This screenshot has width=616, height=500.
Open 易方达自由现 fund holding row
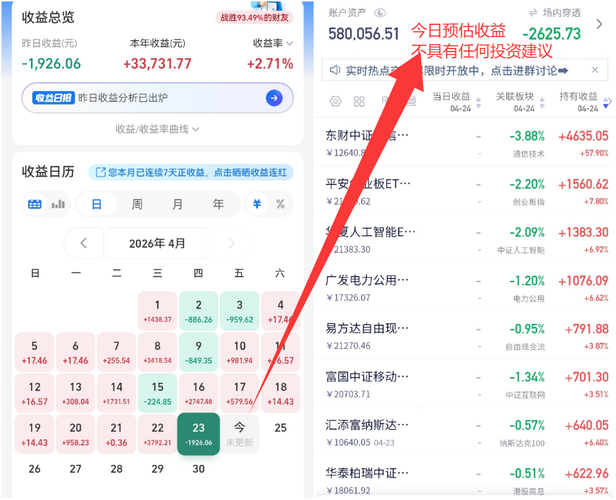click(465, 336)
